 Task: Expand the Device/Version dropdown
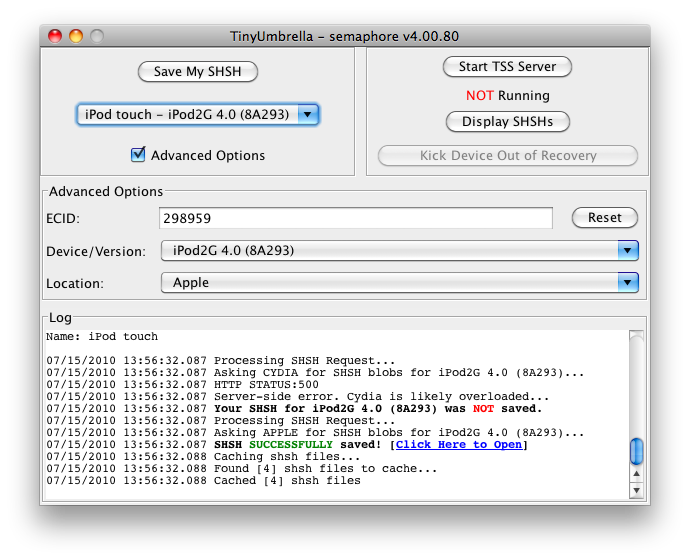tap(398, 250)
